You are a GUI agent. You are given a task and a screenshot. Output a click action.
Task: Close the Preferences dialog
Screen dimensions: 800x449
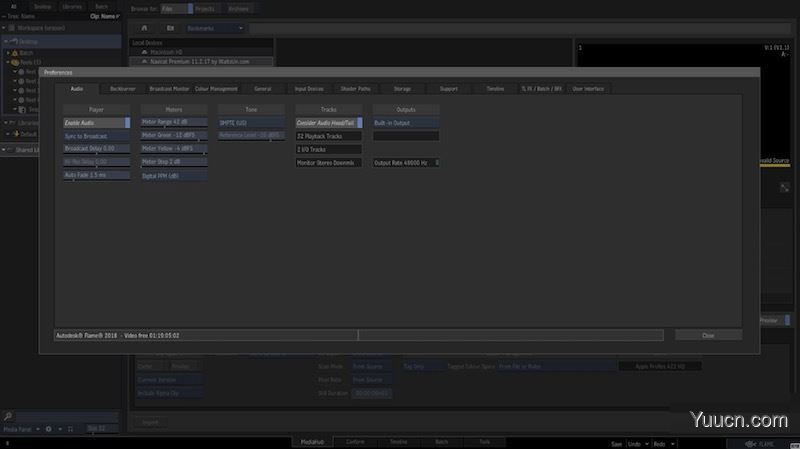click(708, 335)
